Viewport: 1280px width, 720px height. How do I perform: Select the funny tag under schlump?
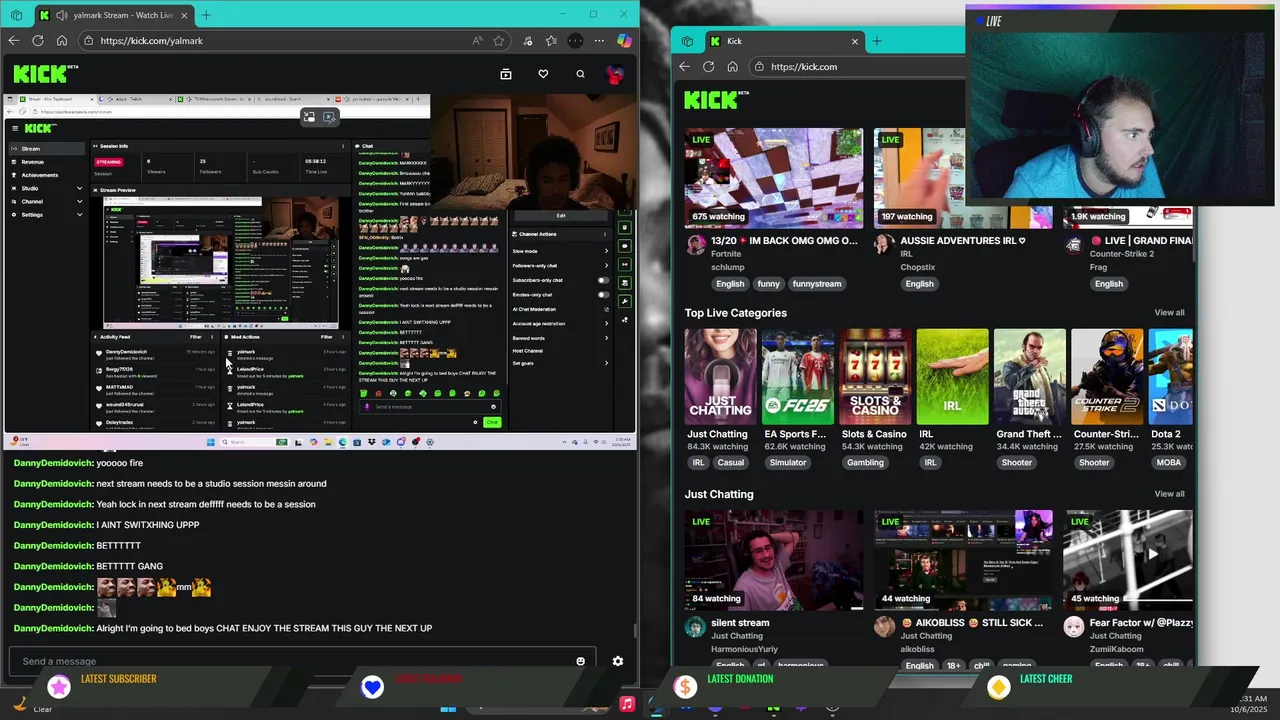coord(768,284)
